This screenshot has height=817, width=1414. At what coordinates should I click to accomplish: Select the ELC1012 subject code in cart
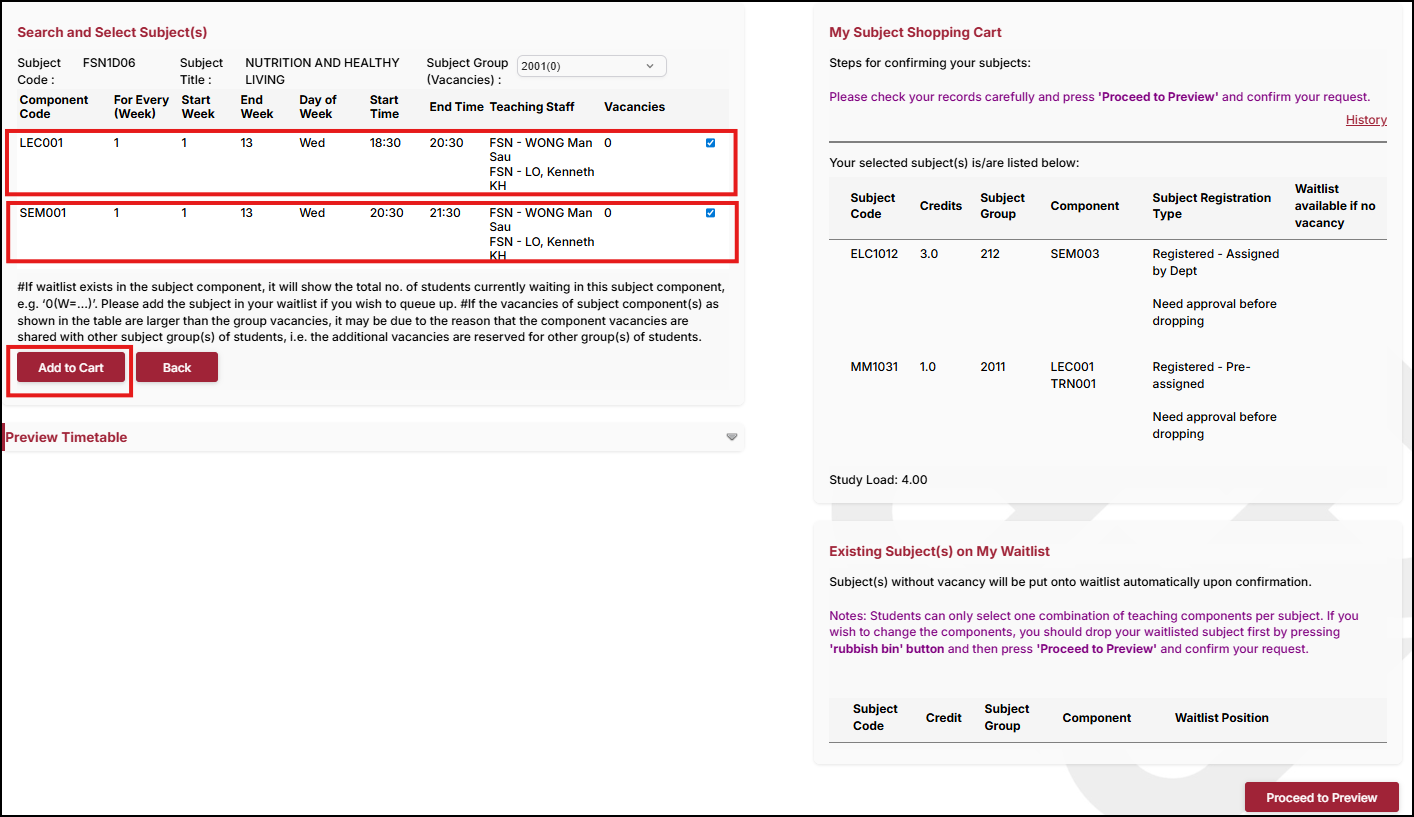pyautogui.click(x=874, y=254)
